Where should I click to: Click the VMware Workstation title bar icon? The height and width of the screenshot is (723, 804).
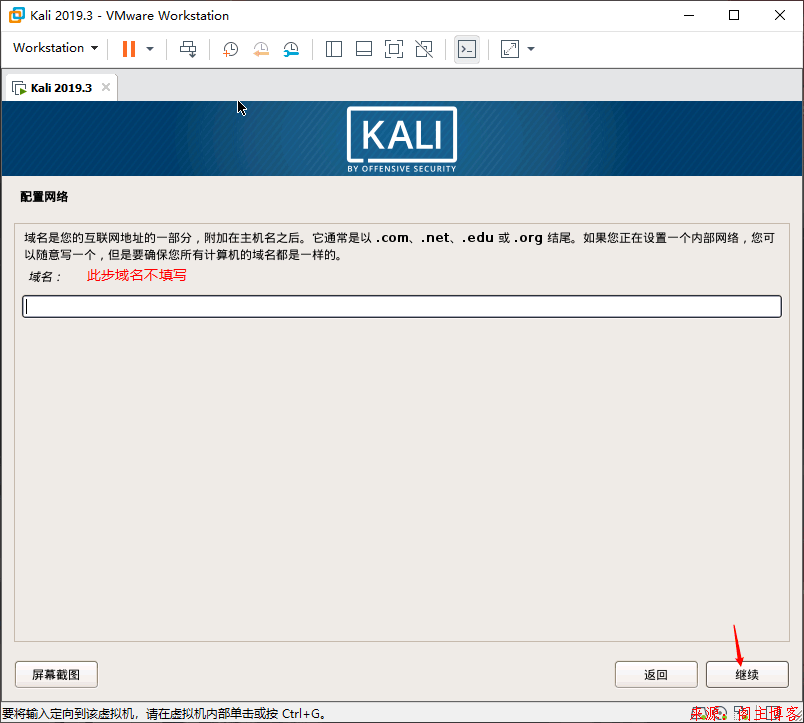pos(16,15)
